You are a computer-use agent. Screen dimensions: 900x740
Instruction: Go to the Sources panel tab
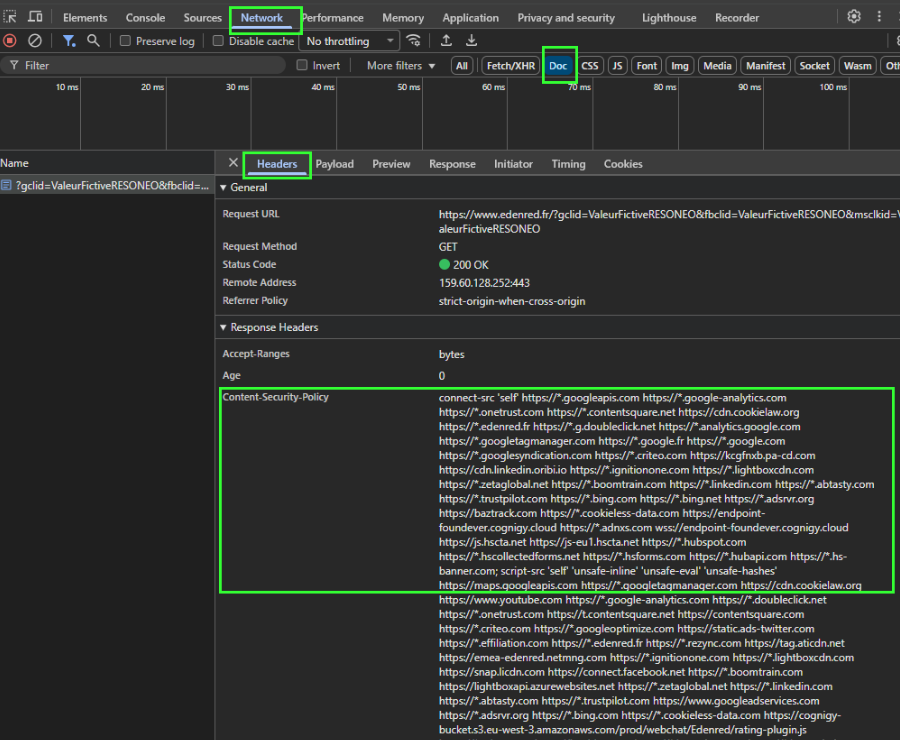pos(202,18)
